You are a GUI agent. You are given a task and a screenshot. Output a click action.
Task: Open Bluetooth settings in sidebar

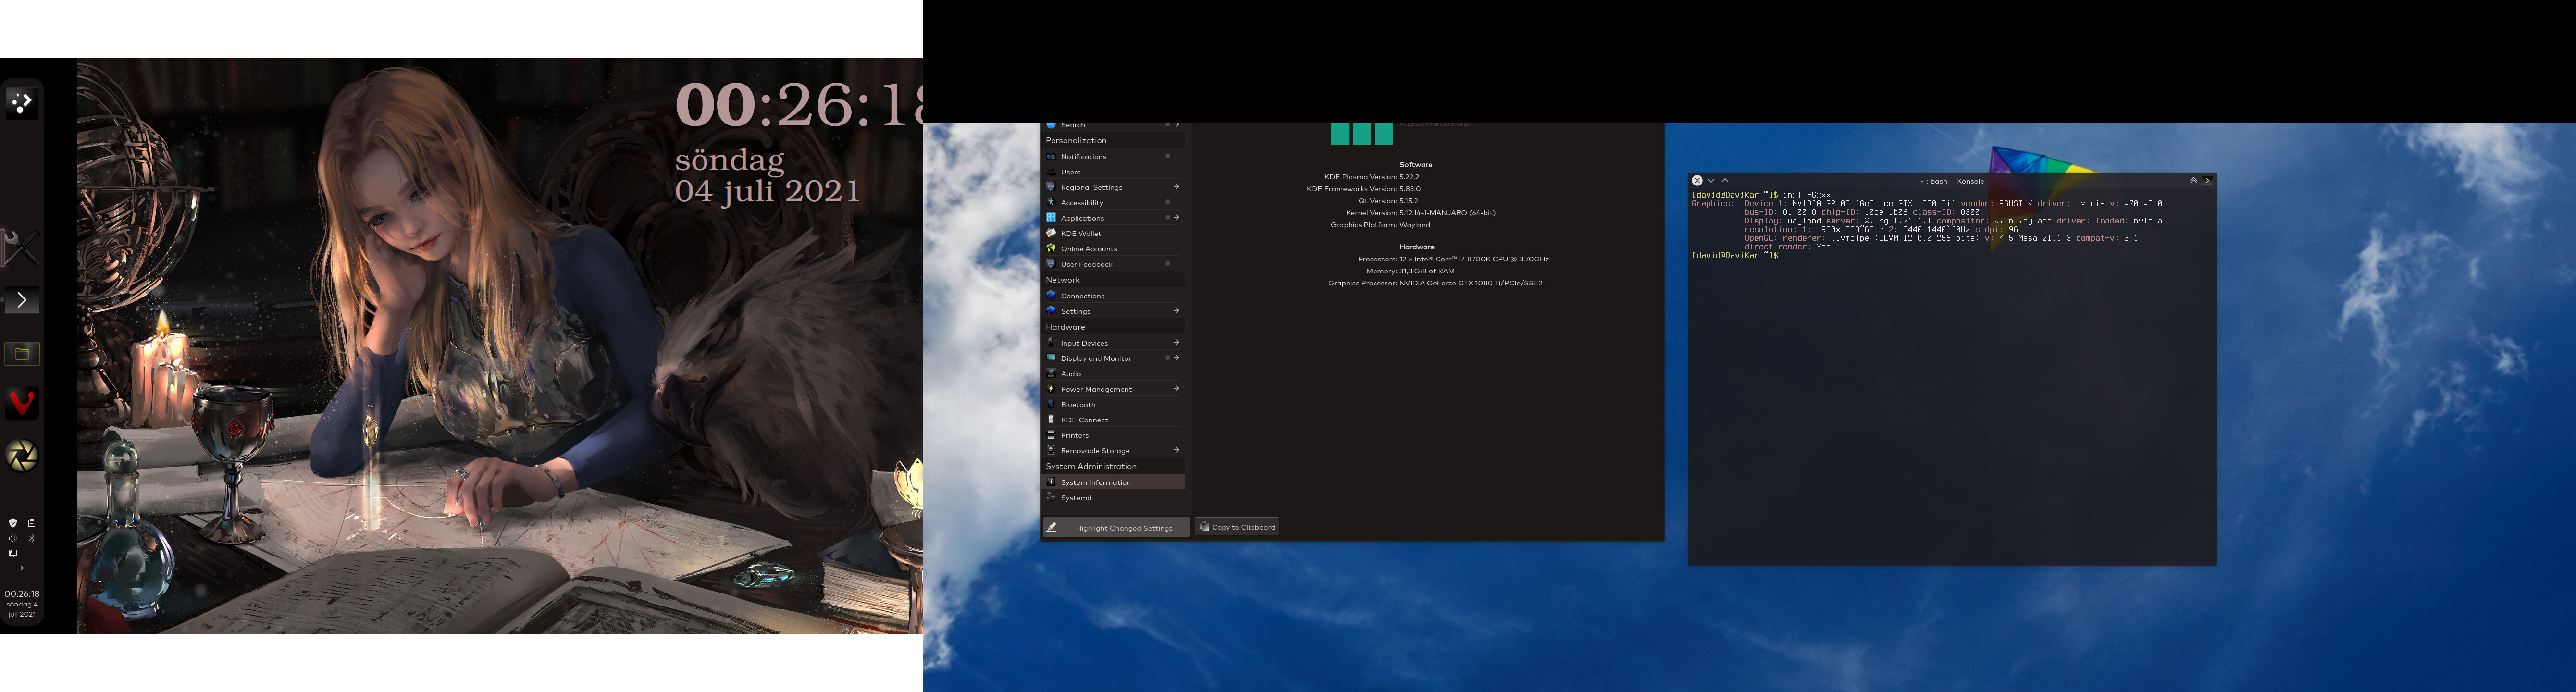click(x=1113, y=405)
